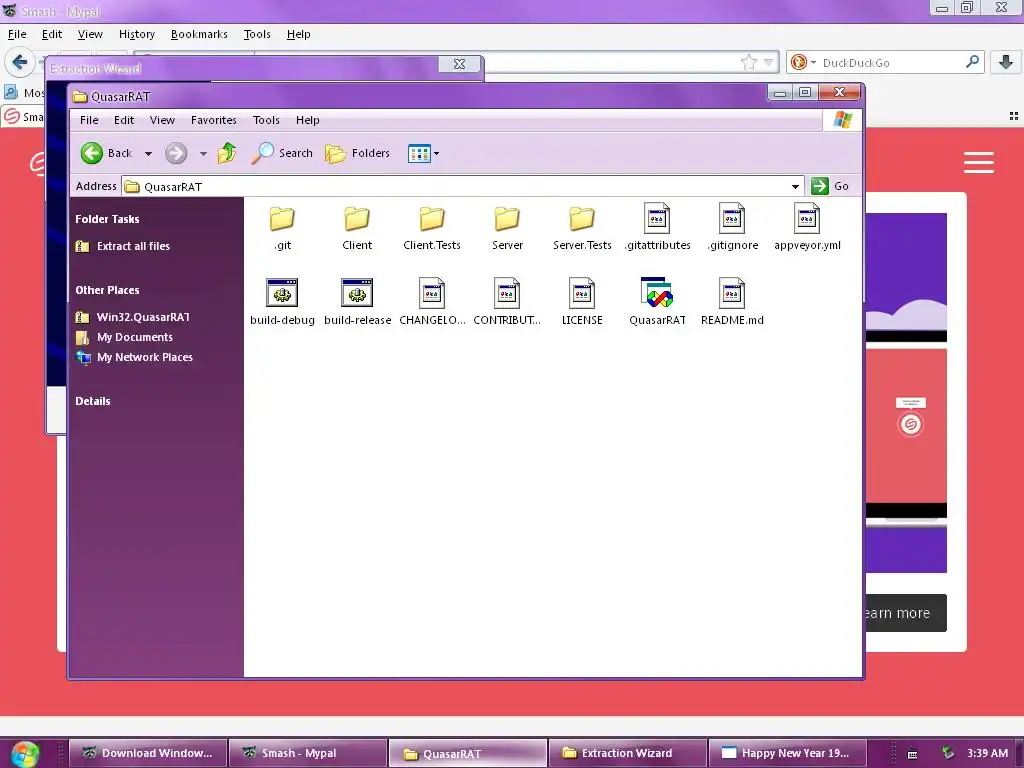1024x768 pixels.
Task: Open the Favorites menu
Action: click(x=214, y=120)
